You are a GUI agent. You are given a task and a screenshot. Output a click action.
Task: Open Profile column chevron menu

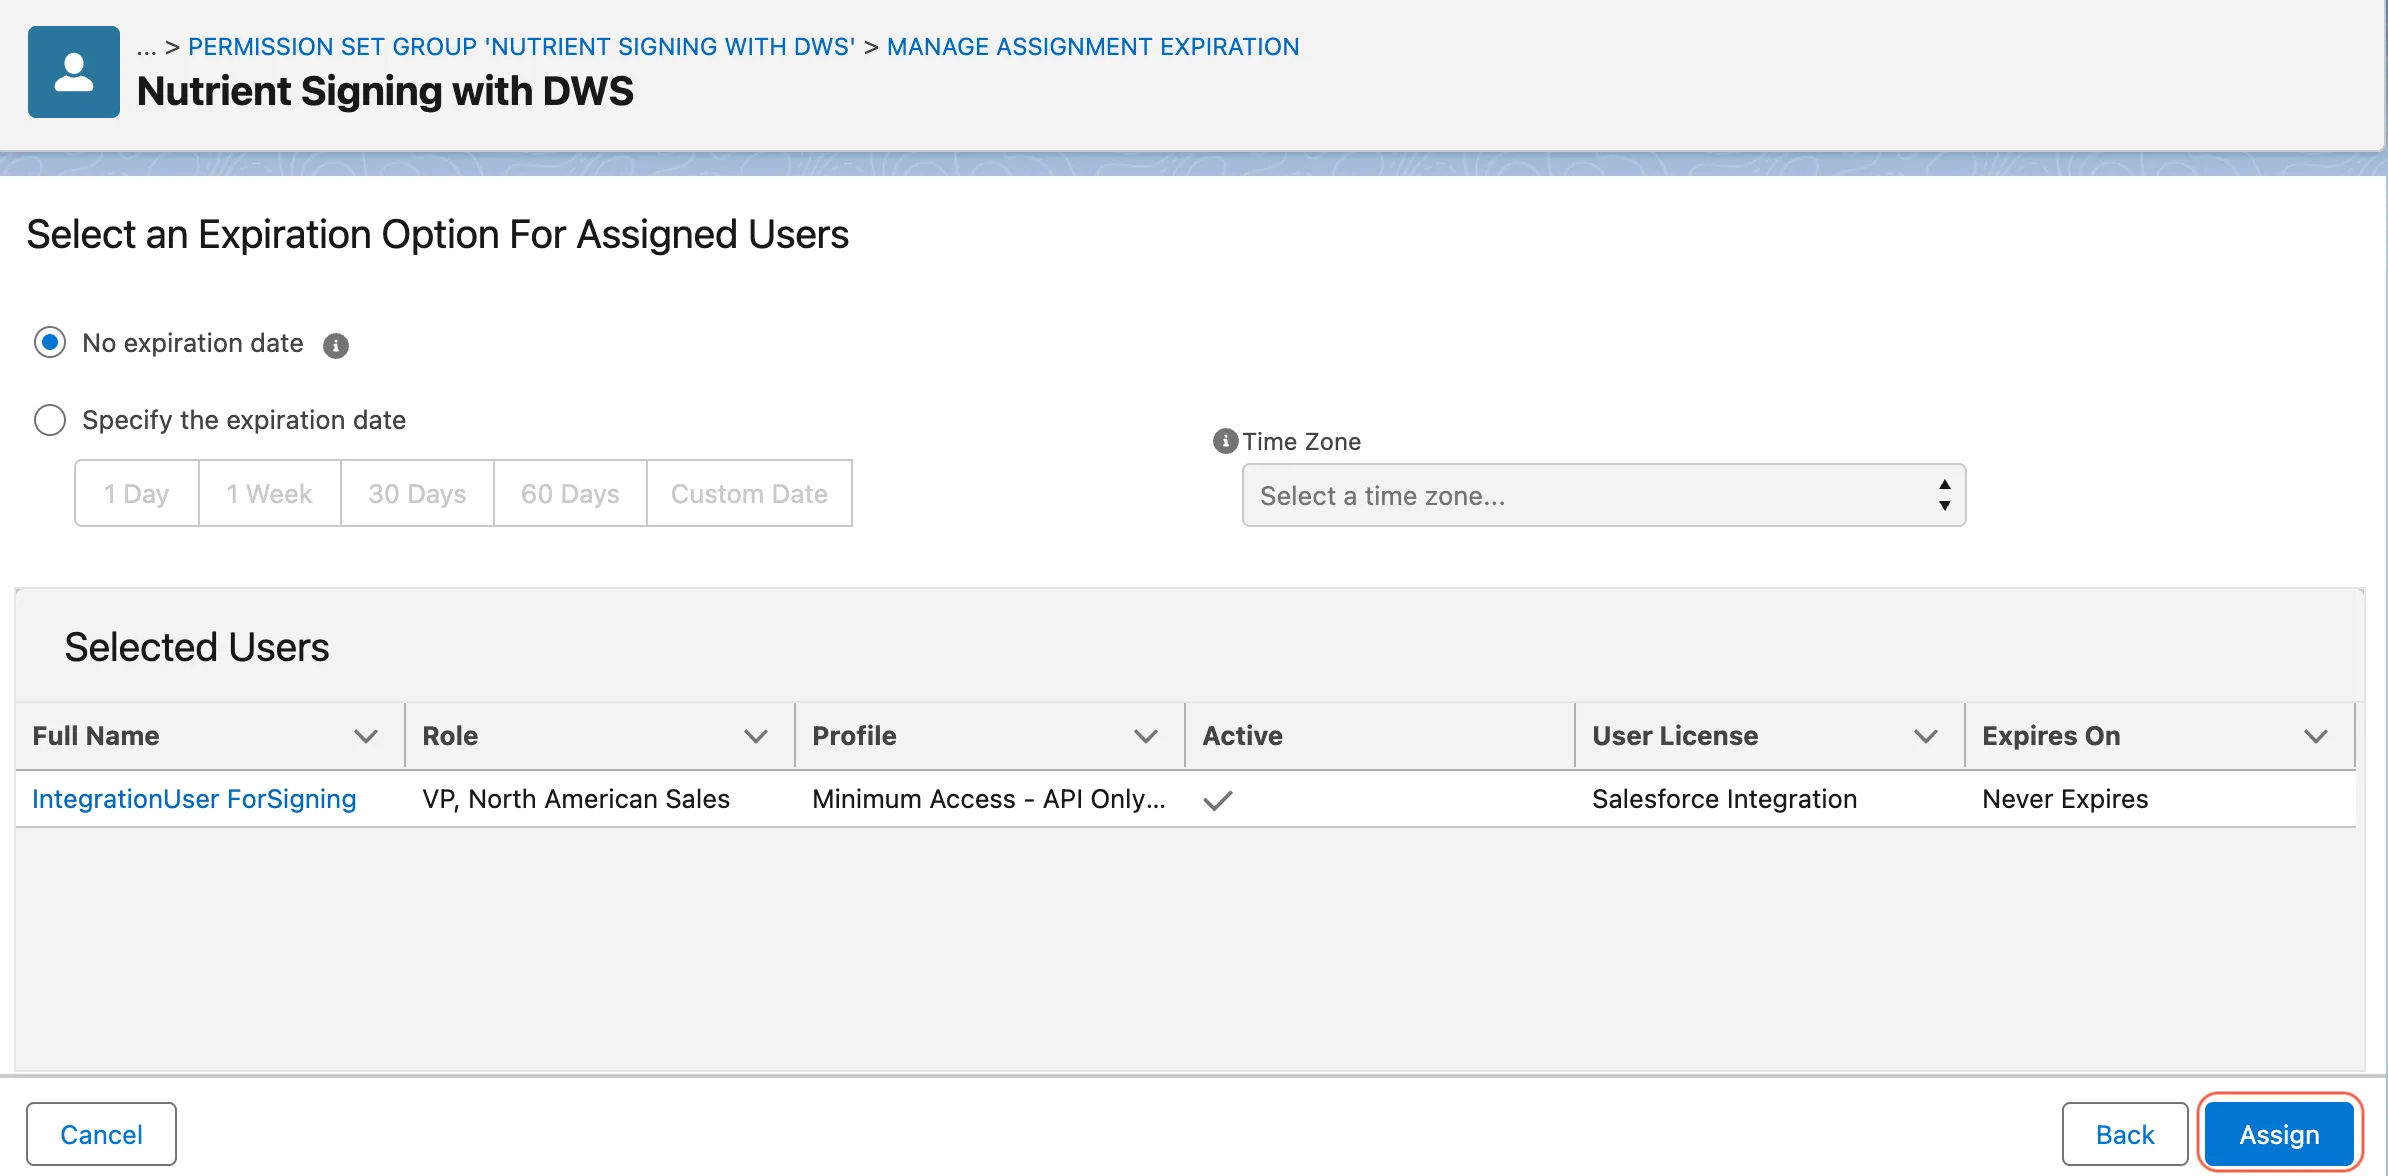[1146, 736]
